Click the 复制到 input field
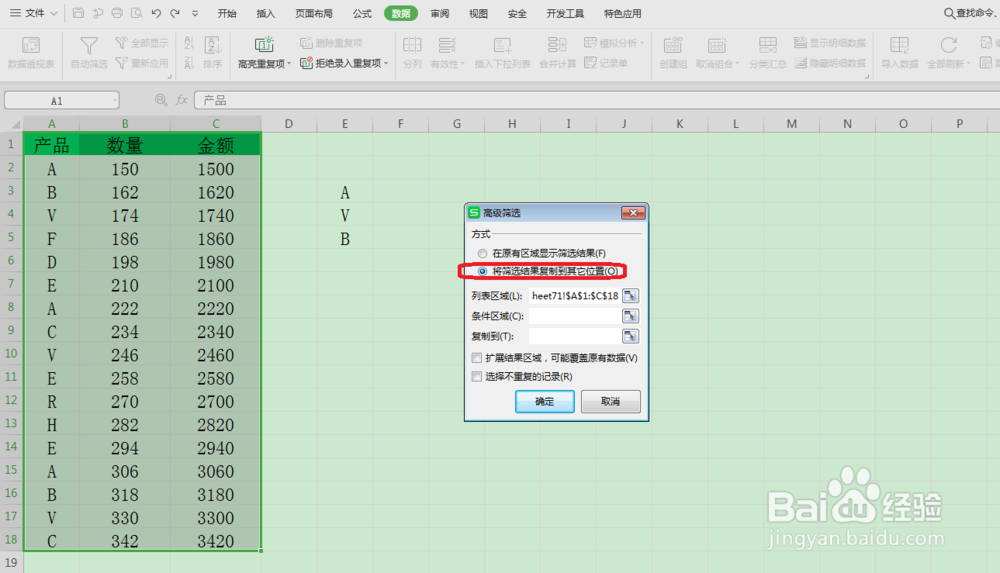The width and height of the screenshot is (1000, 573). pyautogui.click(x=575, y=336)
